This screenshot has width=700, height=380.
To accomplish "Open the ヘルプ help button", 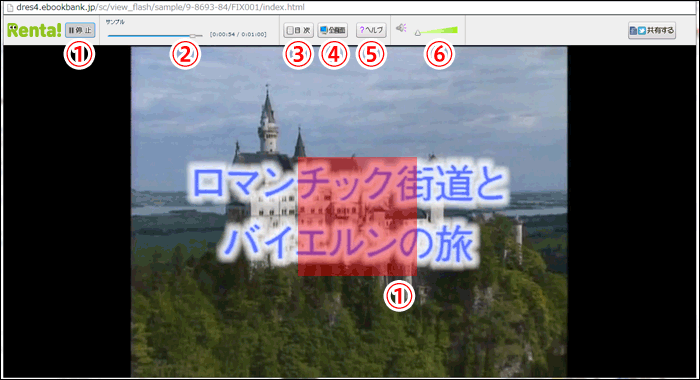I will 371,30.
